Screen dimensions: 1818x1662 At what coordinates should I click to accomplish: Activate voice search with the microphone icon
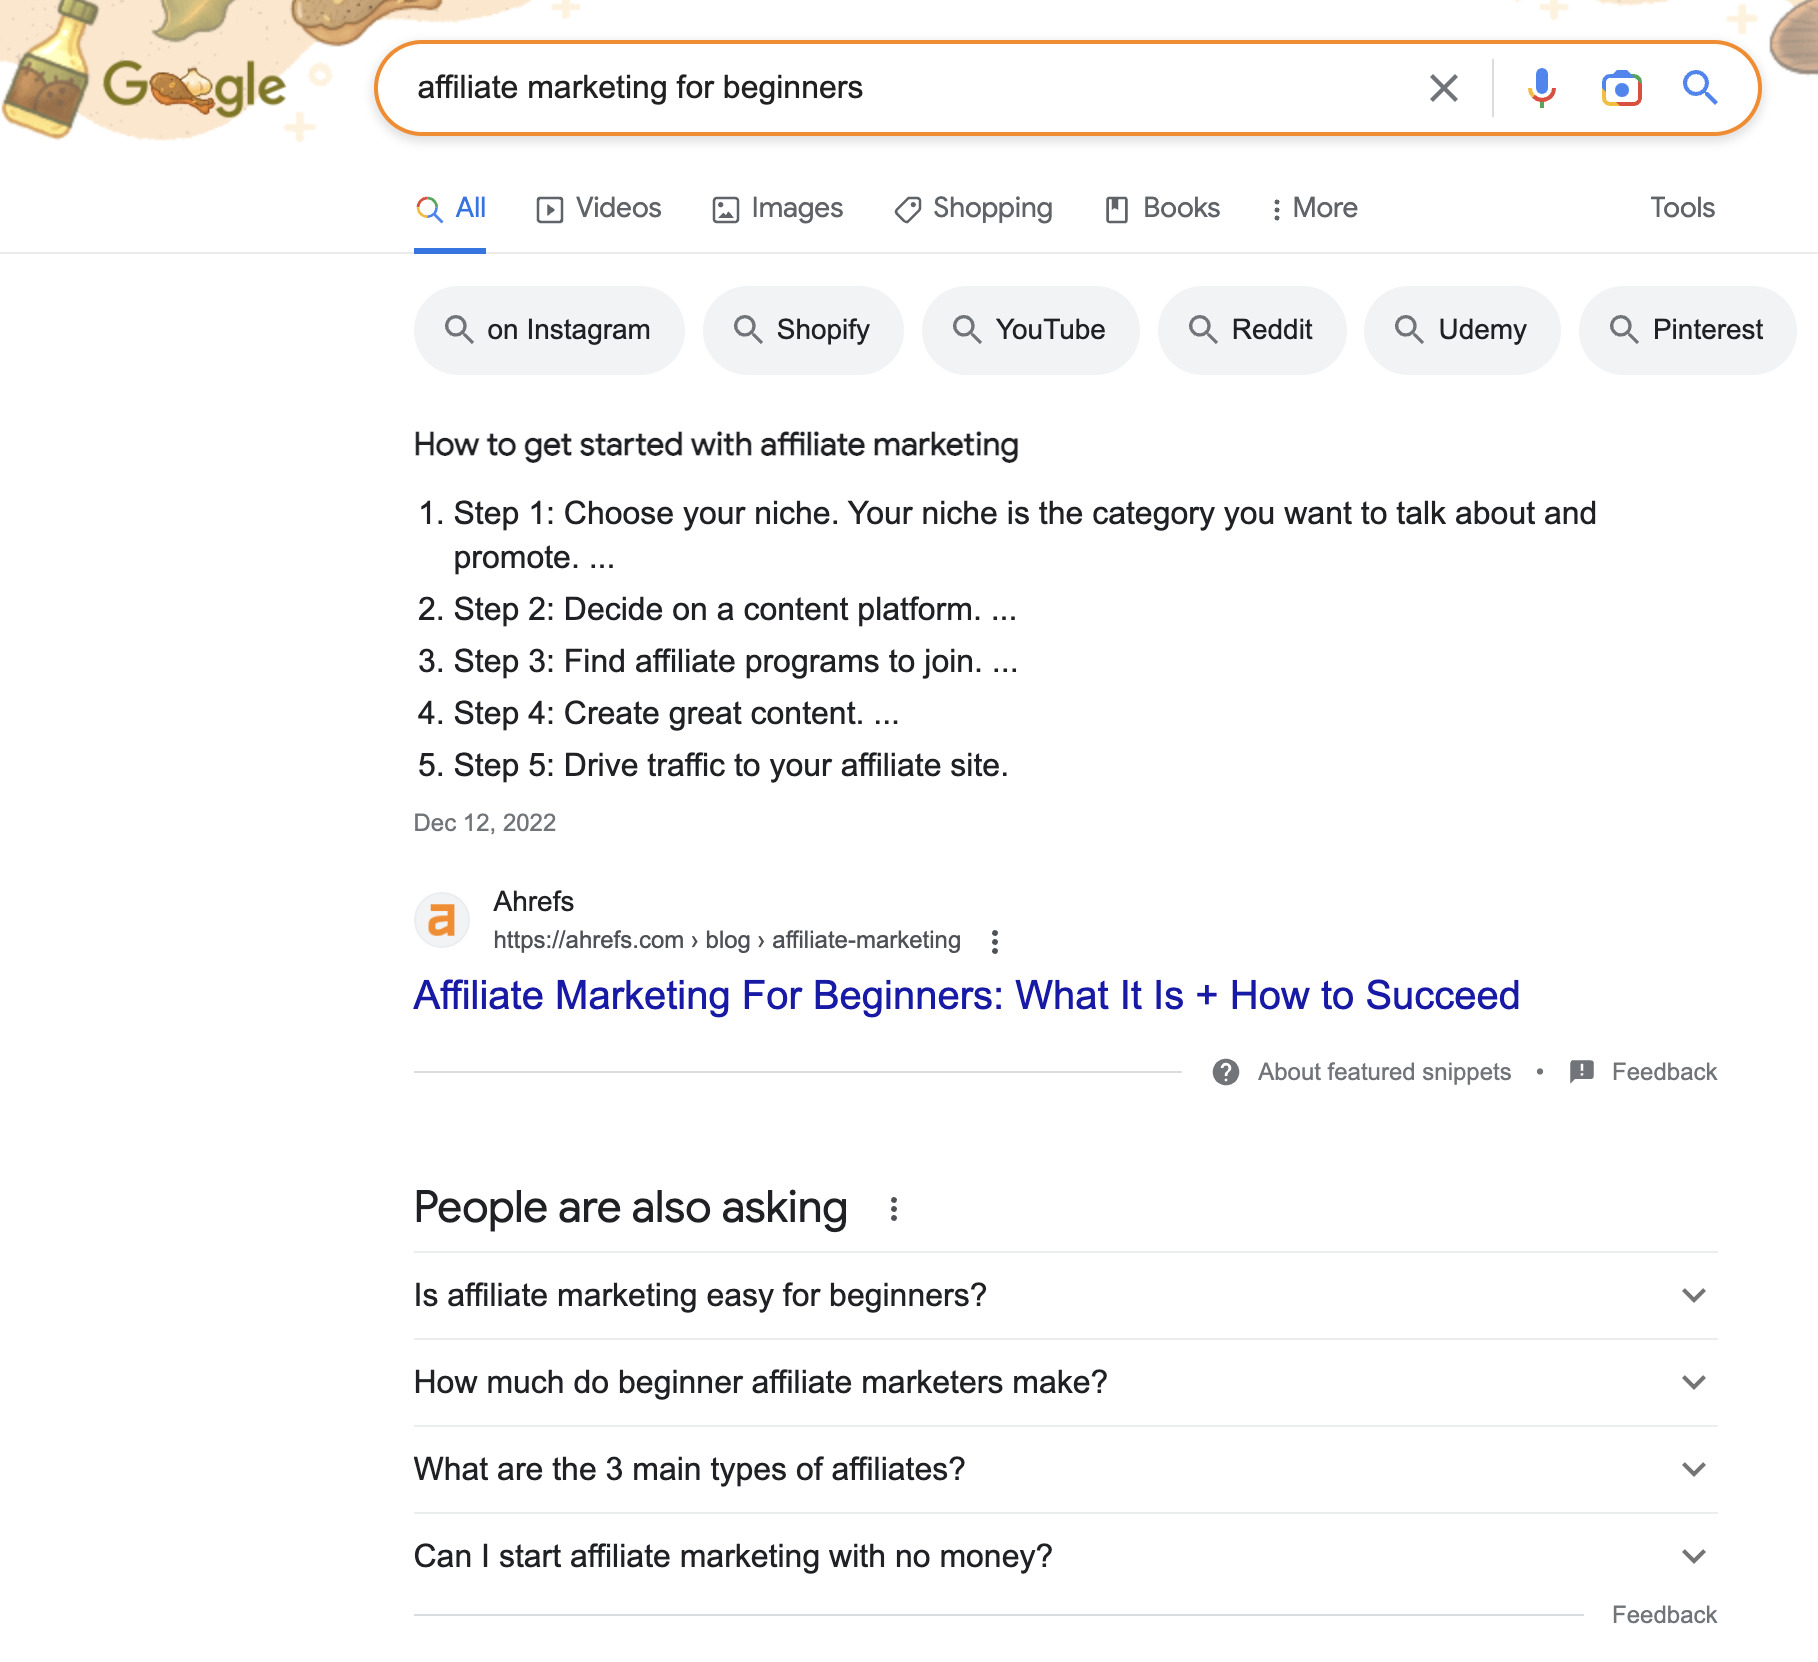(x=1541, y=88)
